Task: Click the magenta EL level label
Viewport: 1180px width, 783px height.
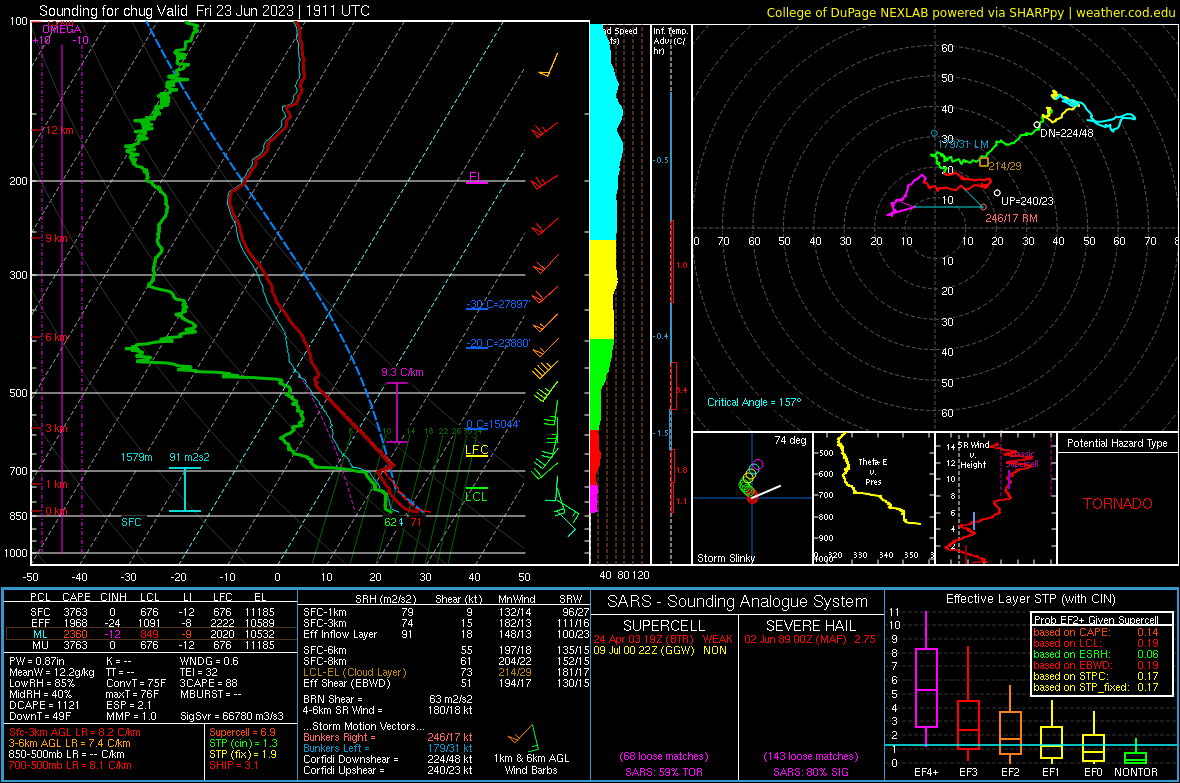Action: click(475, 177)
